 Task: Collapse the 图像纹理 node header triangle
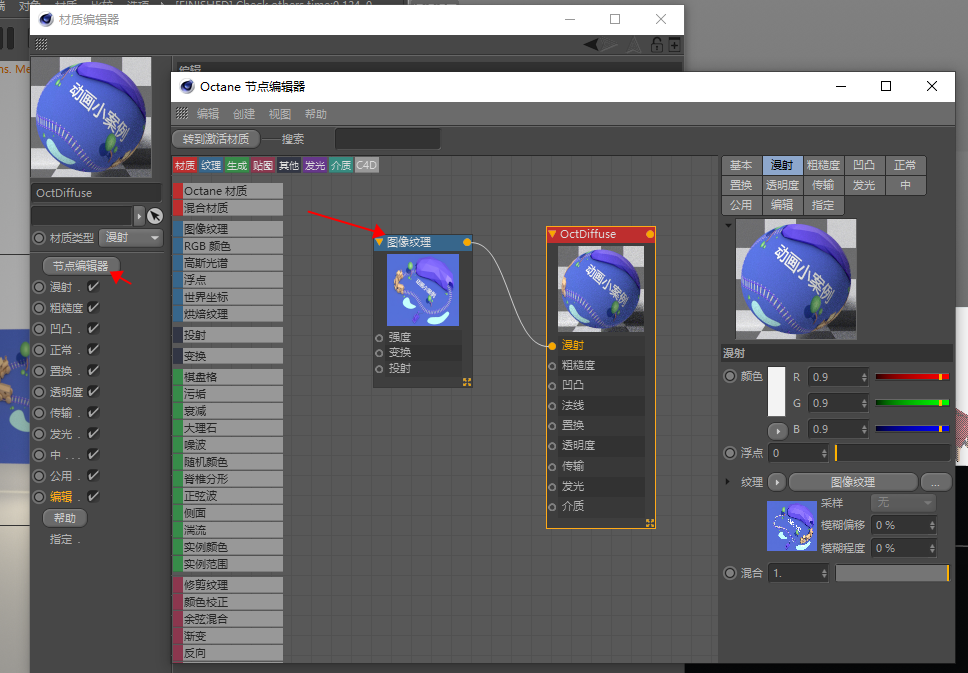click(x=378, y=242)
